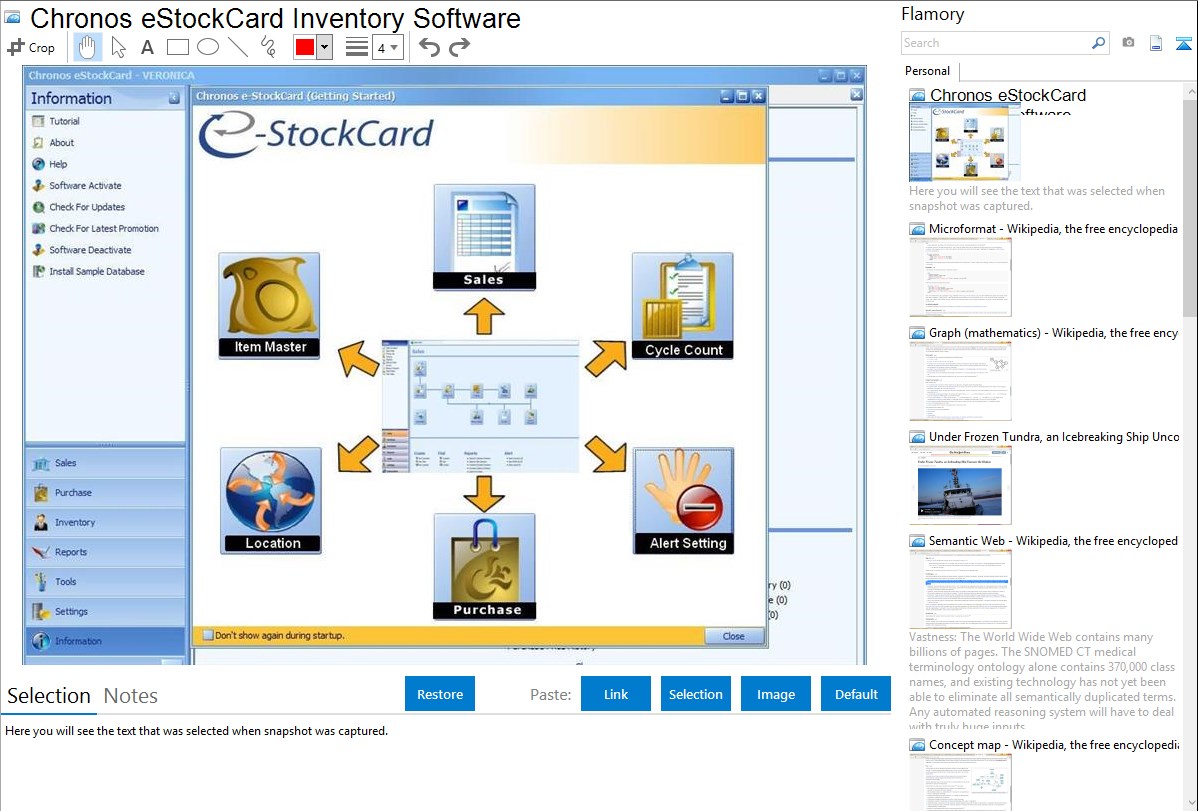Click Concept map - Wikipedia title
The width and height of the screenshot is (1198, 811).
[x=1054, y=744]
